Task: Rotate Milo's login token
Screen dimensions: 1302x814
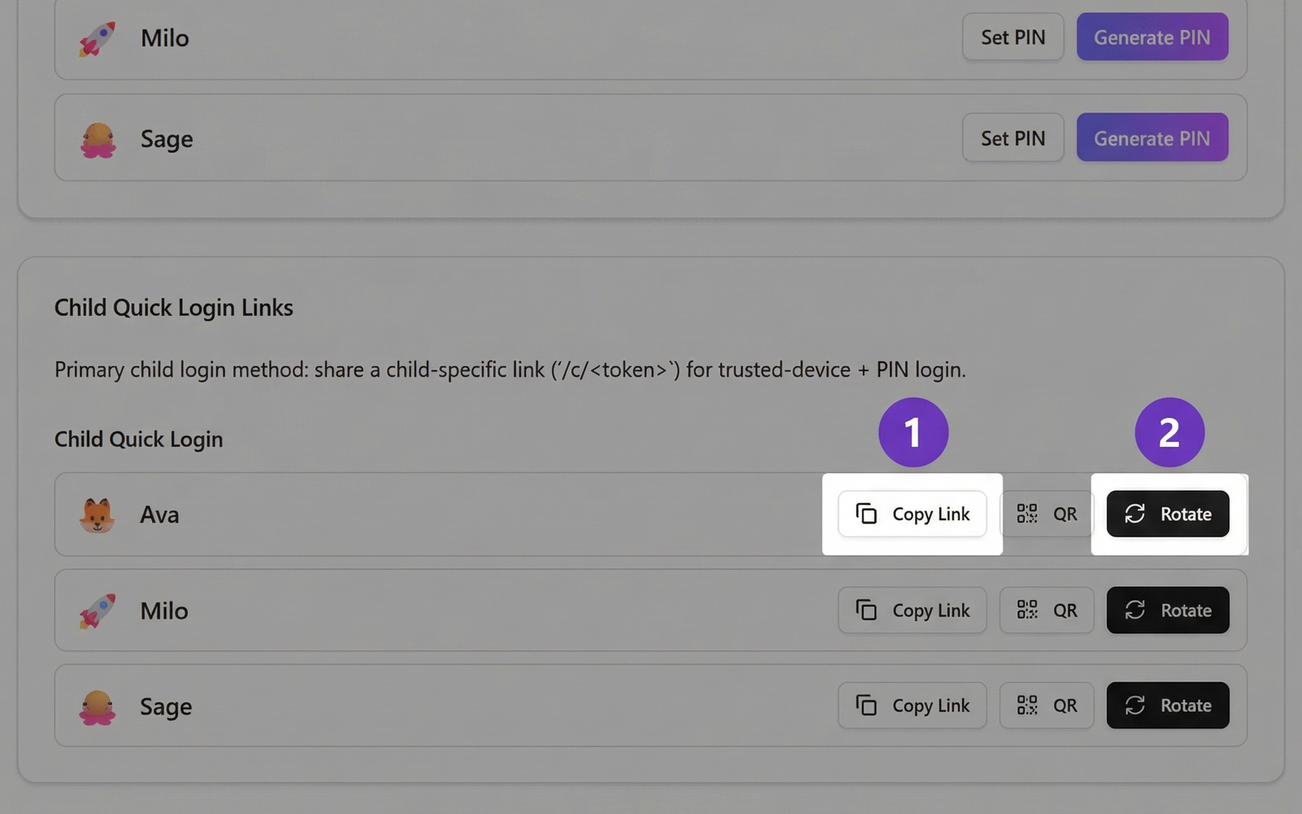Action: click(1168, 610)
